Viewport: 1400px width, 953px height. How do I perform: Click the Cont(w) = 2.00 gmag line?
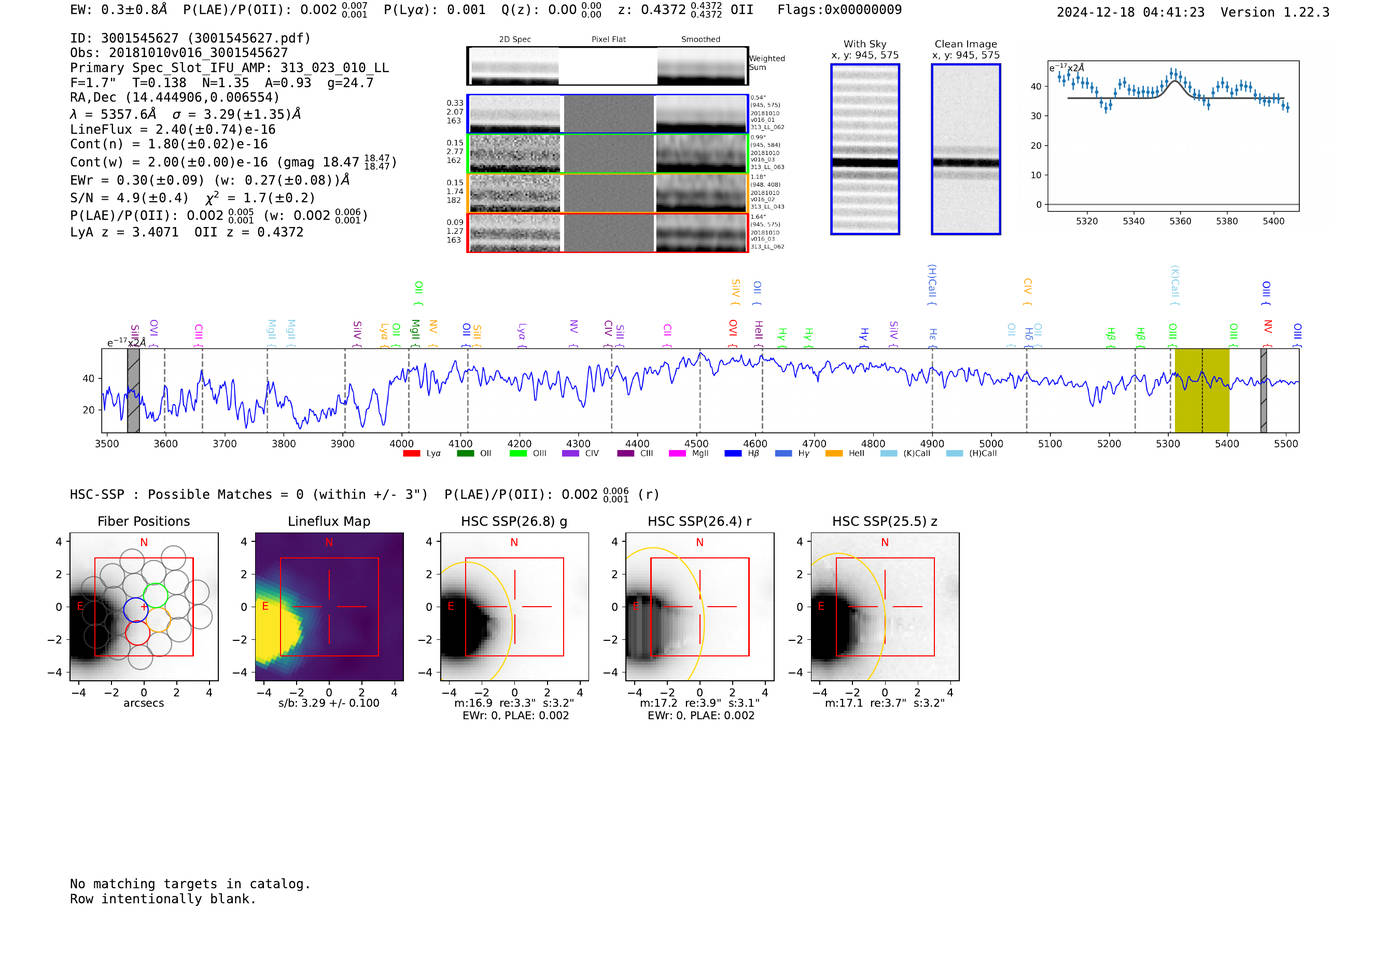click(x=233, y=161)
